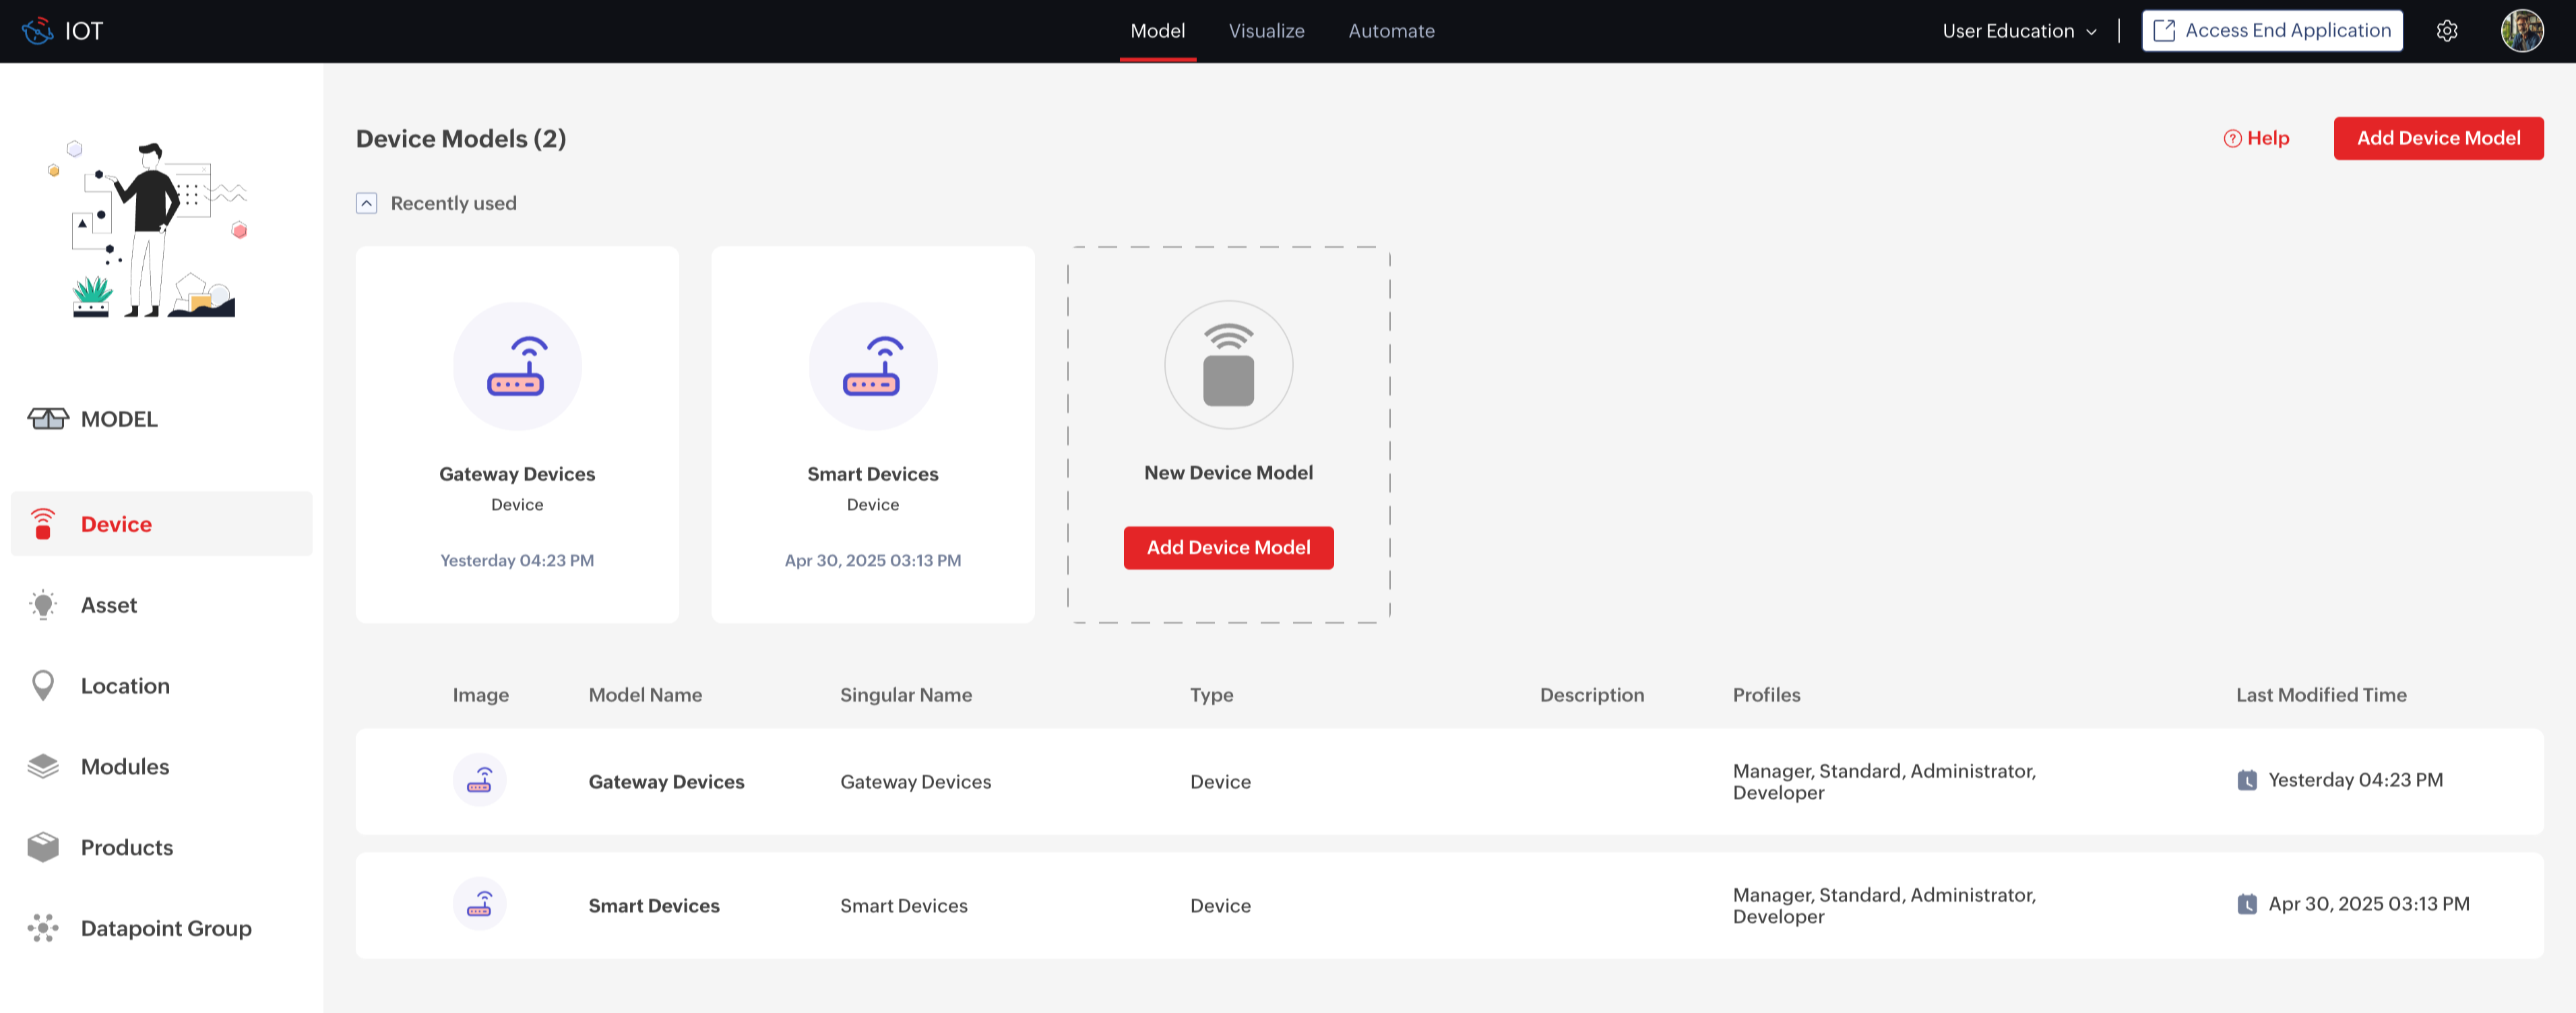This screenshot has width=2576, height=1013.
Task: Switch to the Visualize tab
Action: tap(1266, 31)
